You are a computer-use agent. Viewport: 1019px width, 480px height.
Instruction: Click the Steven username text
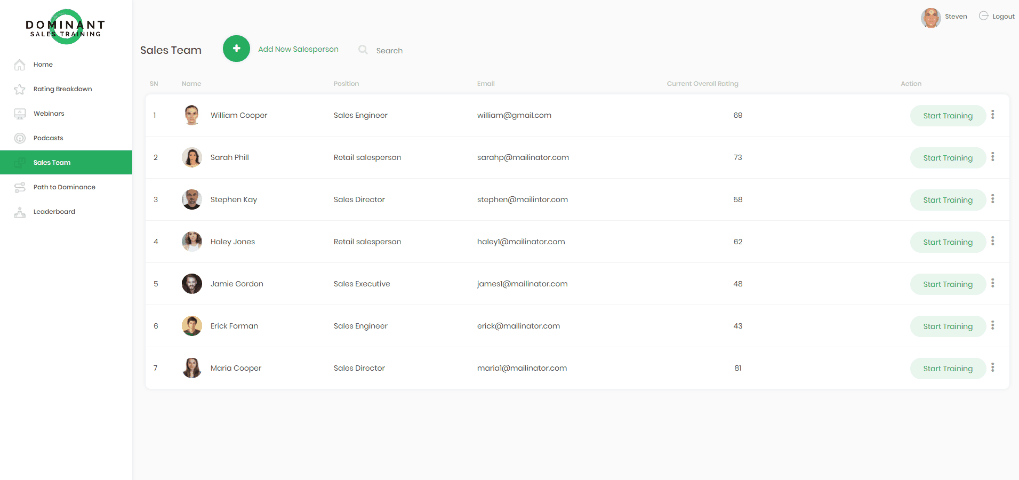pyautogui.click(x=956, y=17)
